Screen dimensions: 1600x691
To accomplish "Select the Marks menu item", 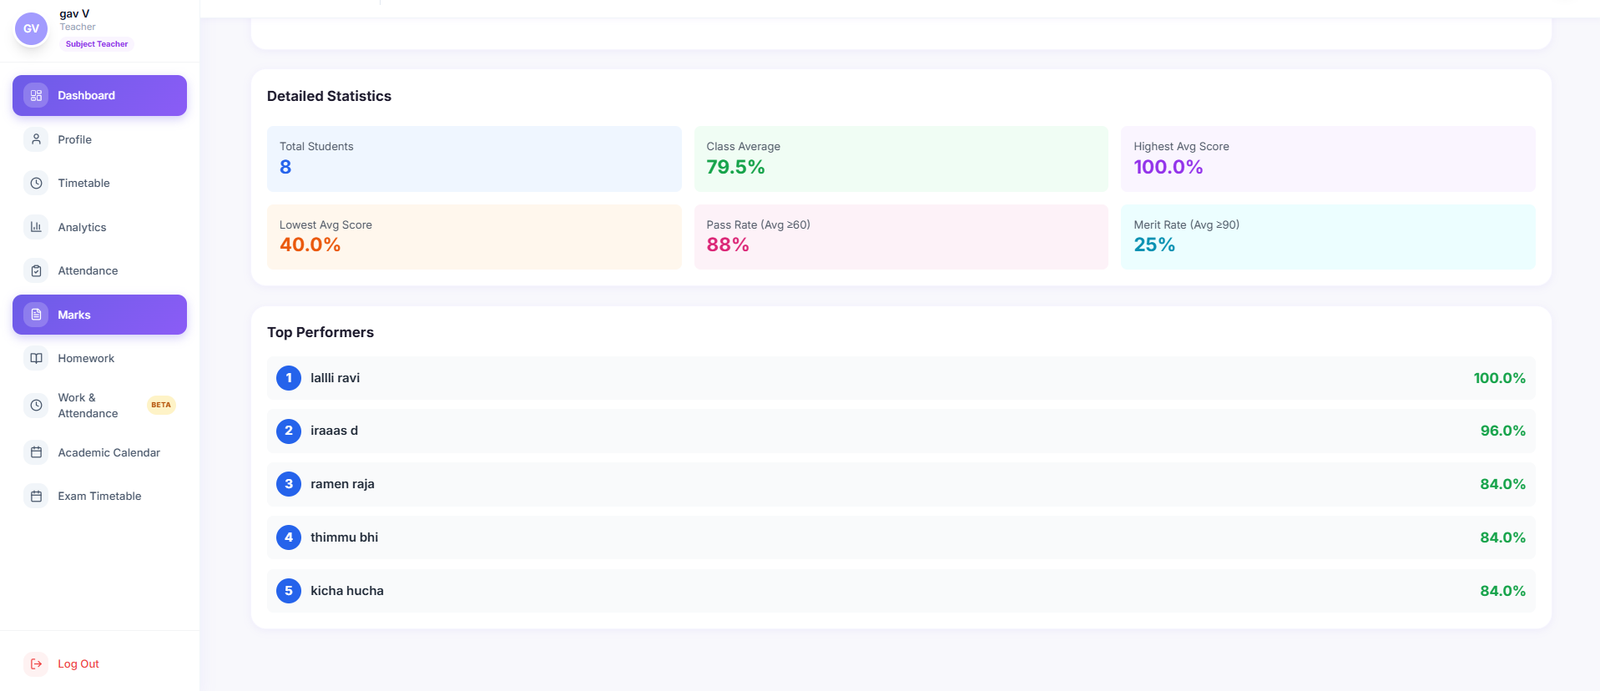I will click(x=99, y=314).
